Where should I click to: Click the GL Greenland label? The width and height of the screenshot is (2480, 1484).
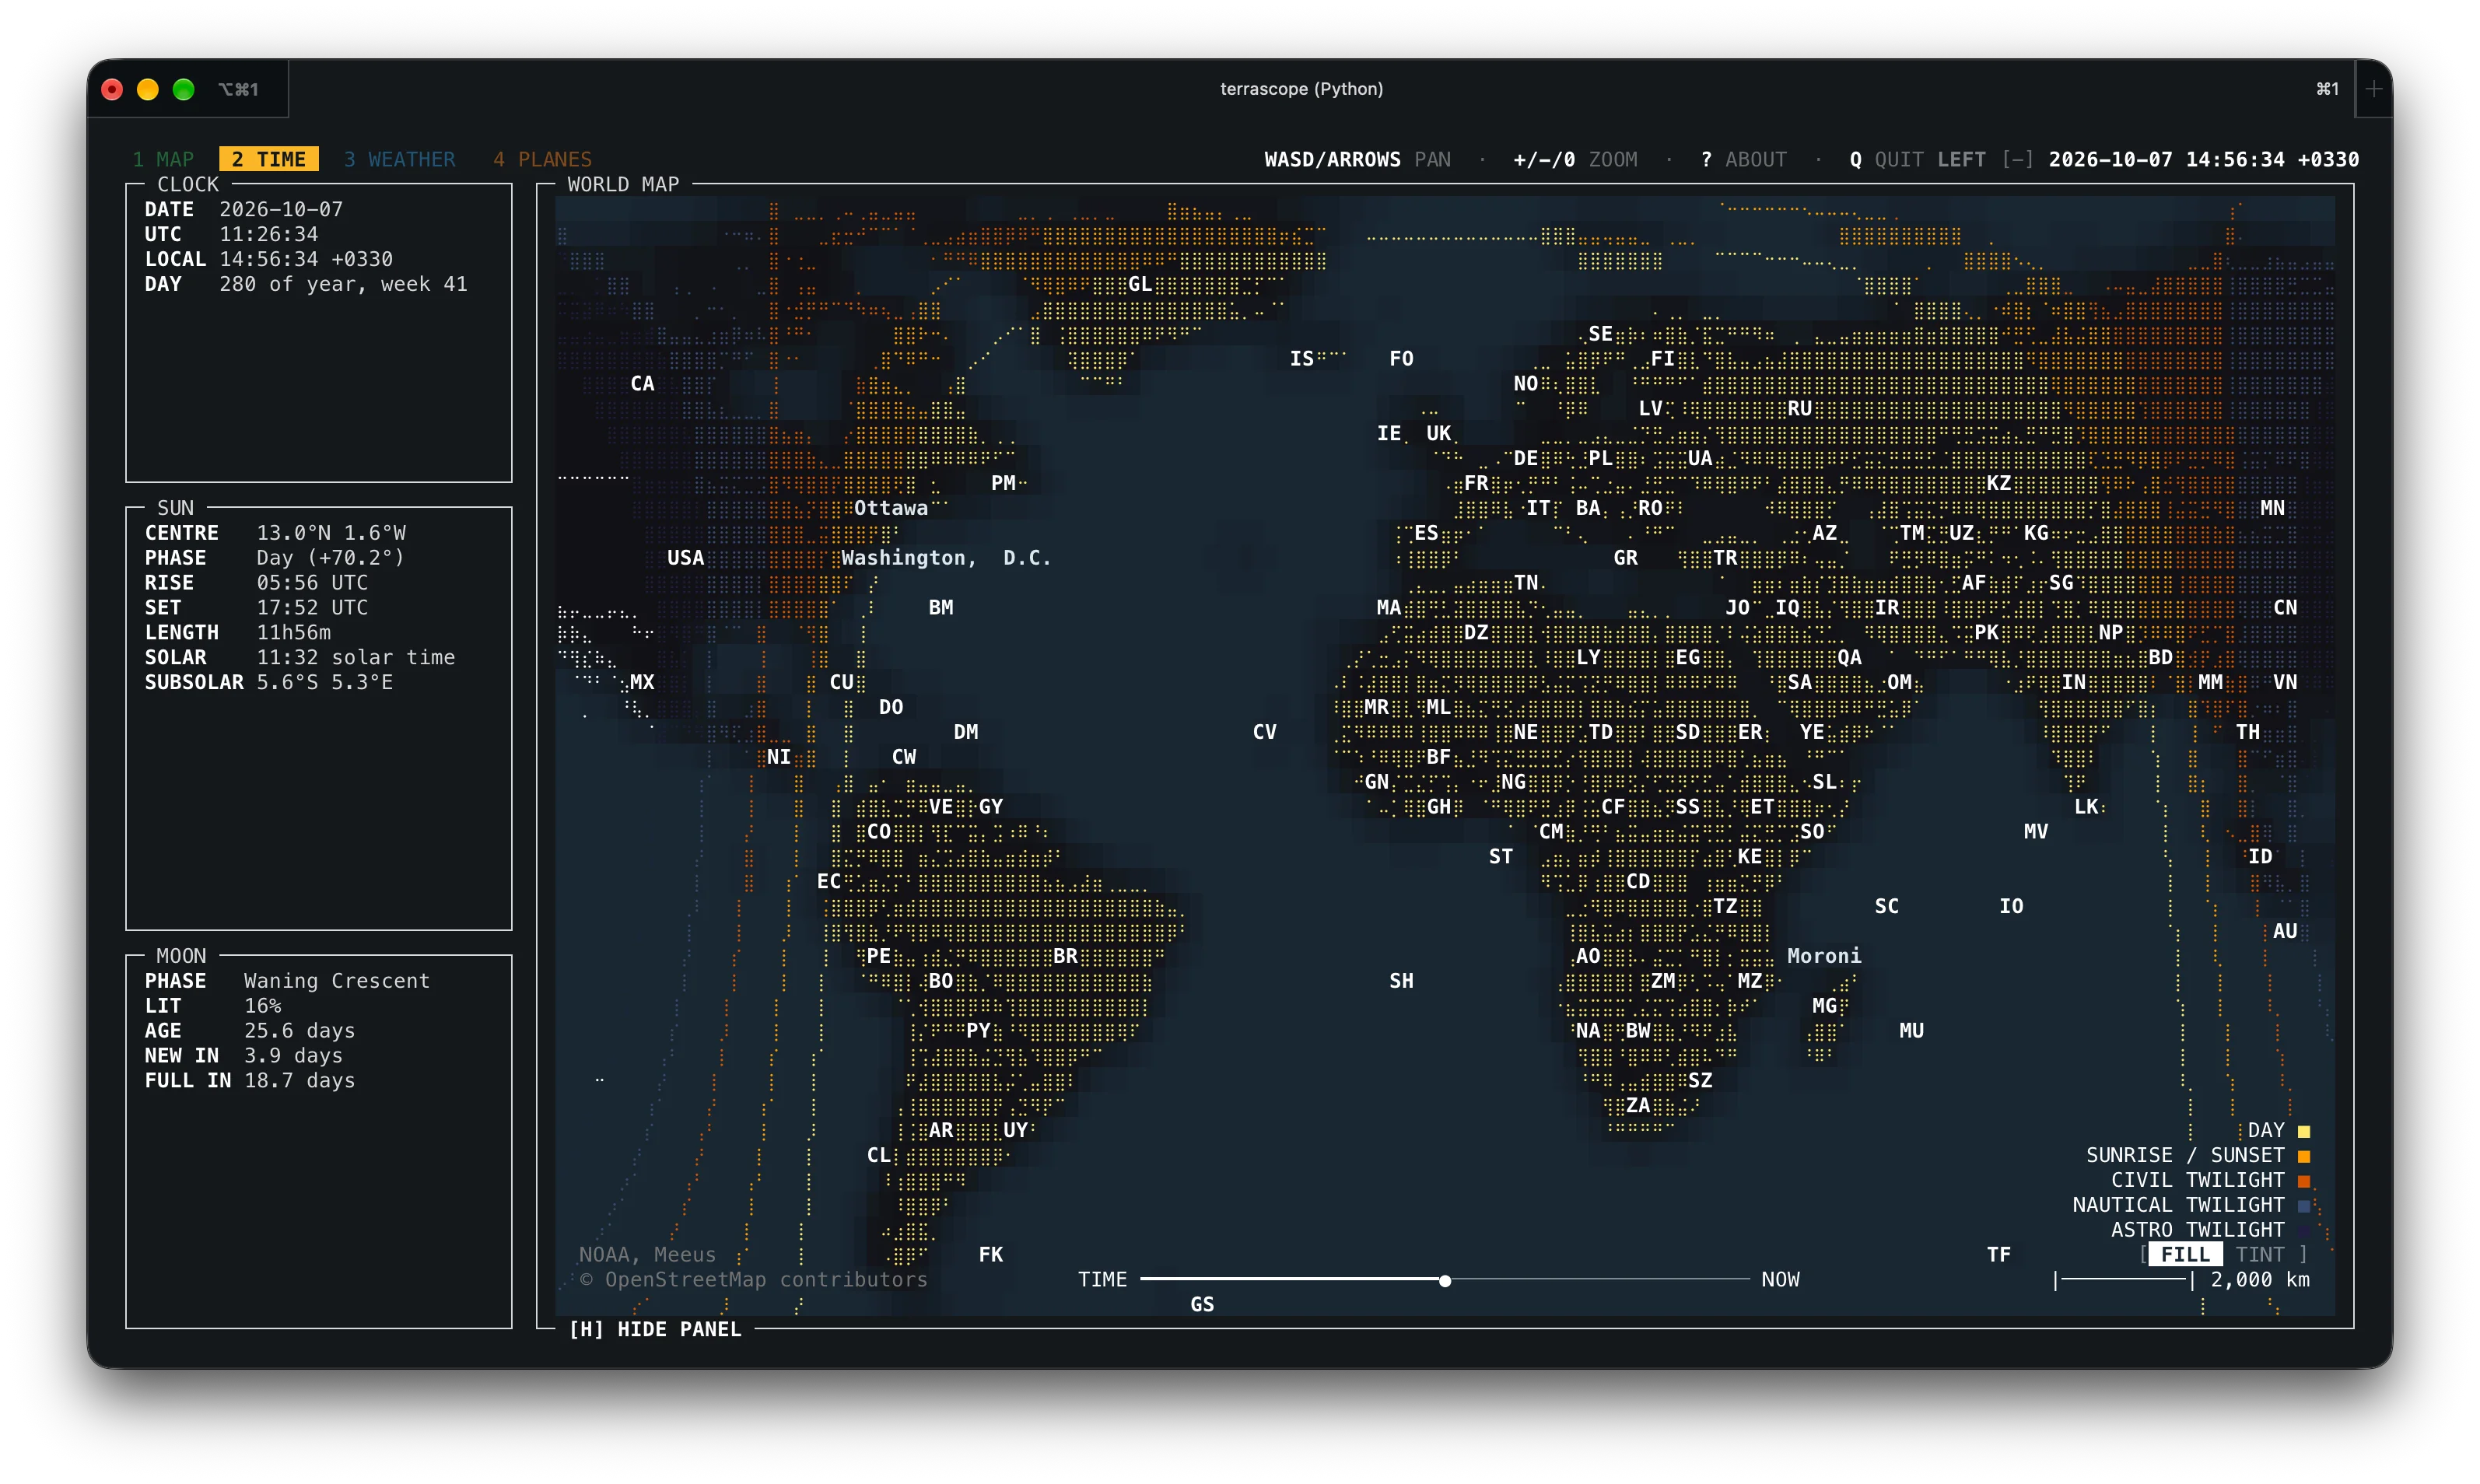click(x=1140, y=284)
